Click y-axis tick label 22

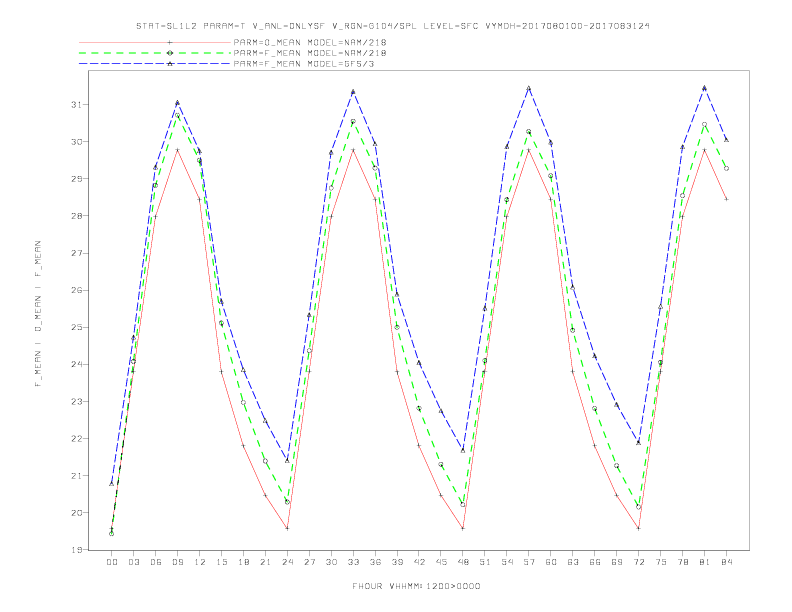(76, 438)
